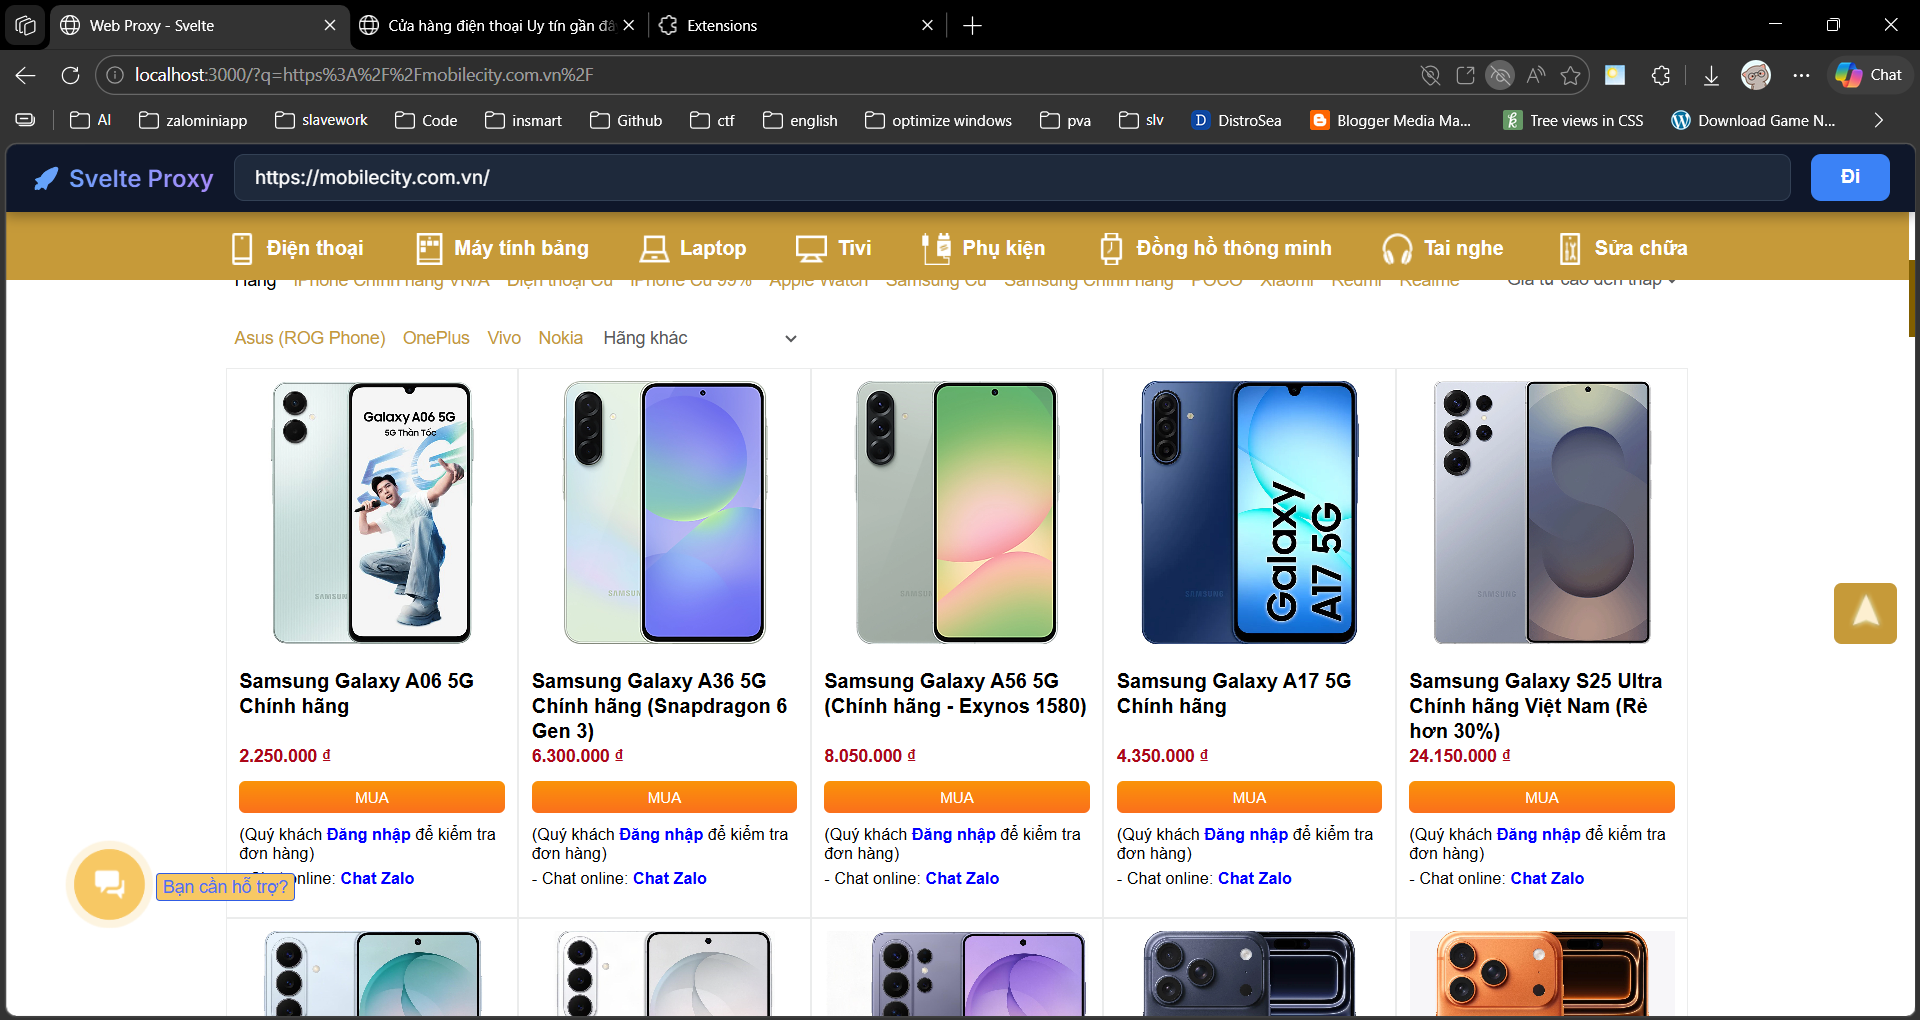
Task: Filter by Nokia brand
Action: 560,338
